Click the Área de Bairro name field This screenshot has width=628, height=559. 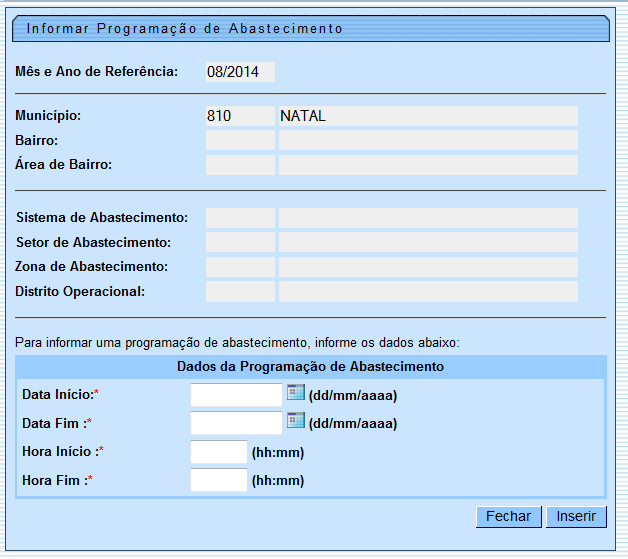(x=428, y=165)
